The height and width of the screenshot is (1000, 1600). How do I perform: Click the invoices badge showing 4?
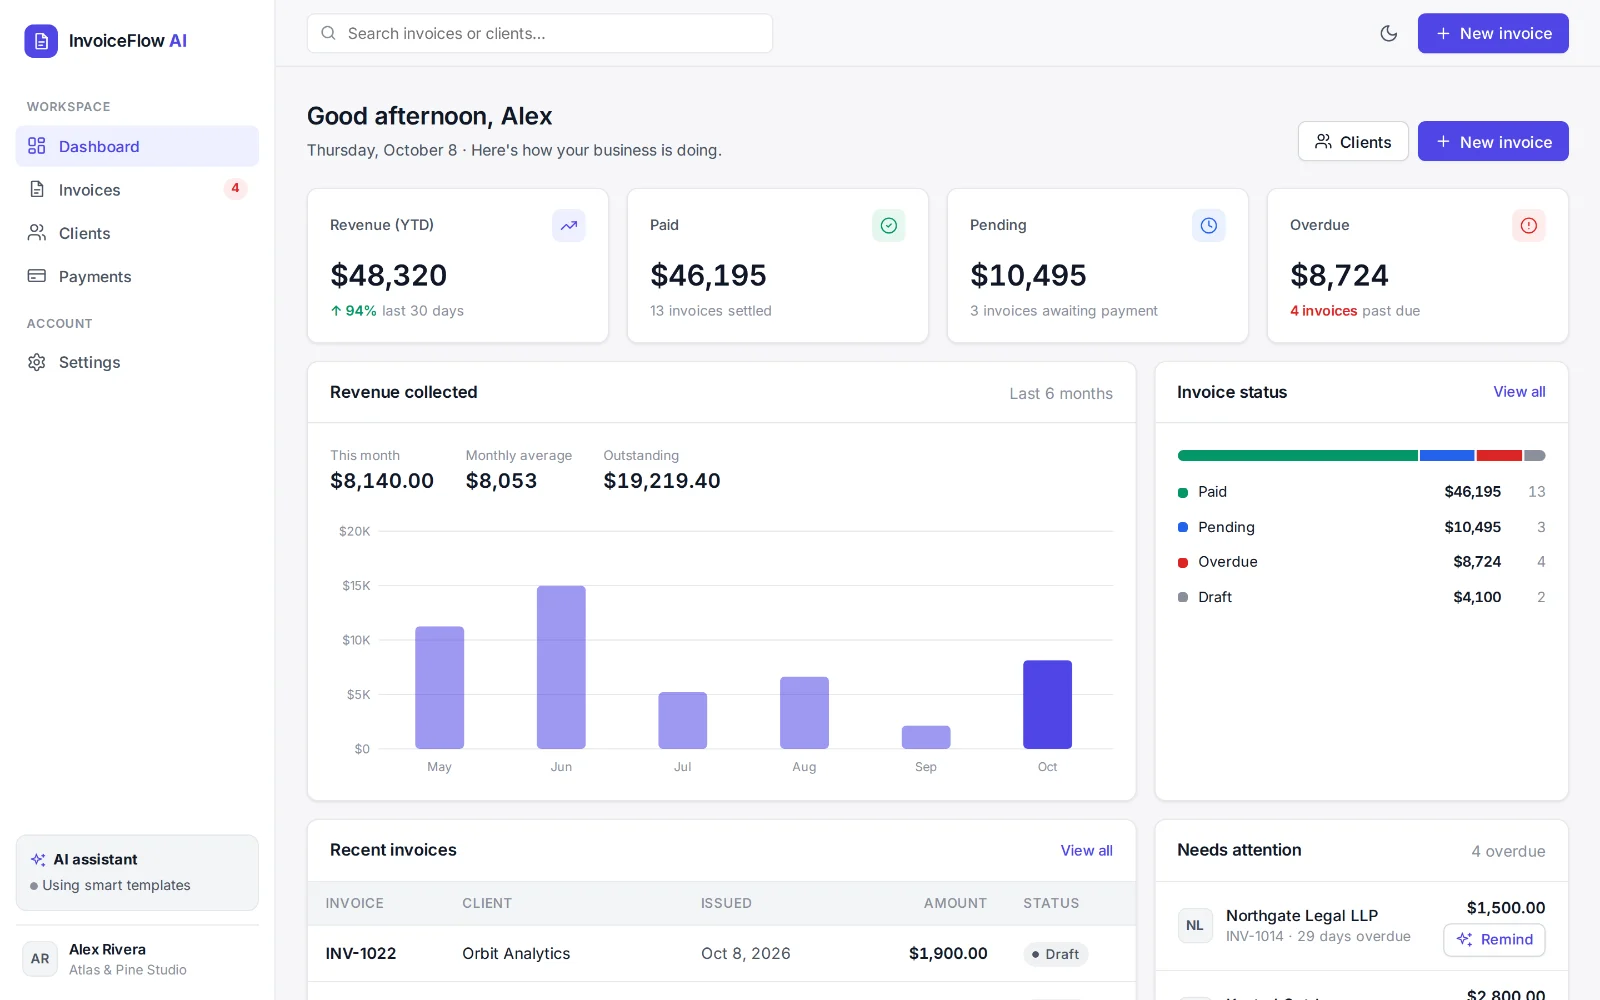235,188
